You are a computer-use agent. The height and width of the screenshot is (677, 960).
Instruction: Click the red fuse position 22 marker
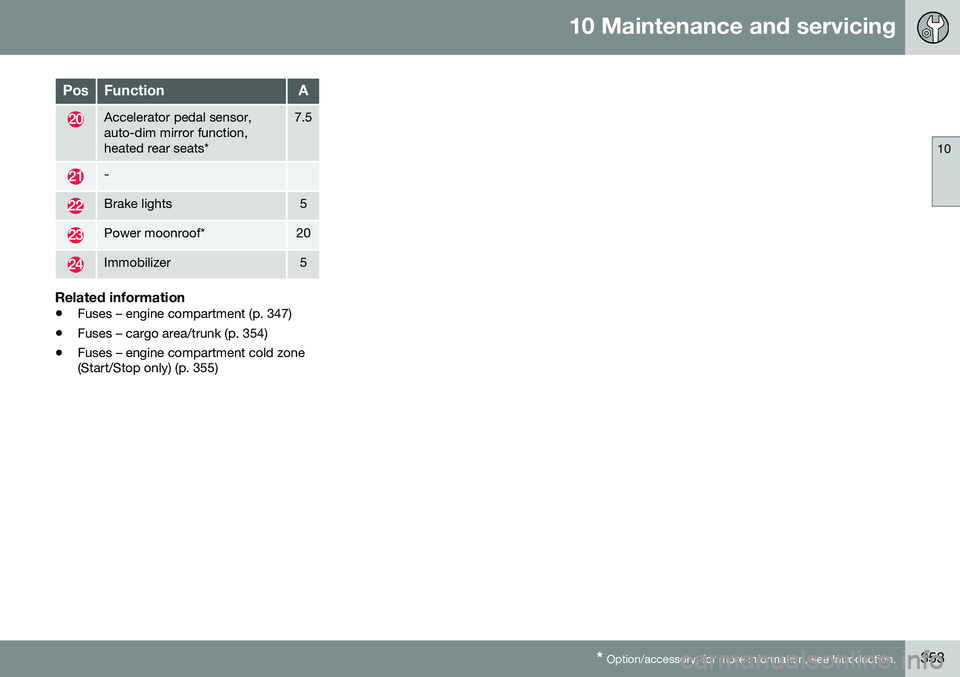coord(75,206)
